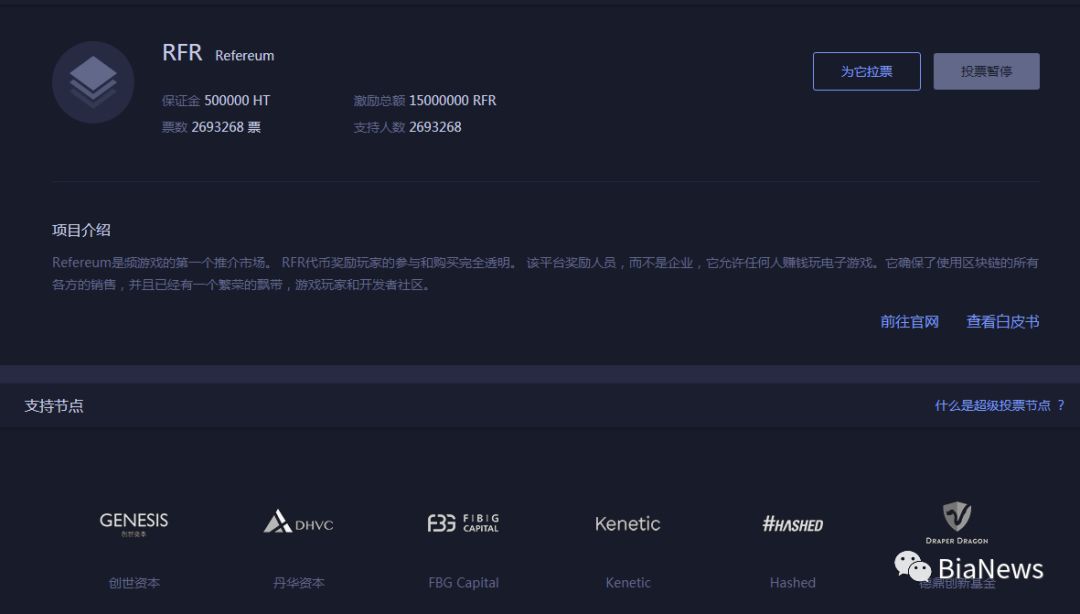Click the 项目介绍 section heading
Image resolution: width=1080 pixels, height=614 pixels.
pos(81,230)
